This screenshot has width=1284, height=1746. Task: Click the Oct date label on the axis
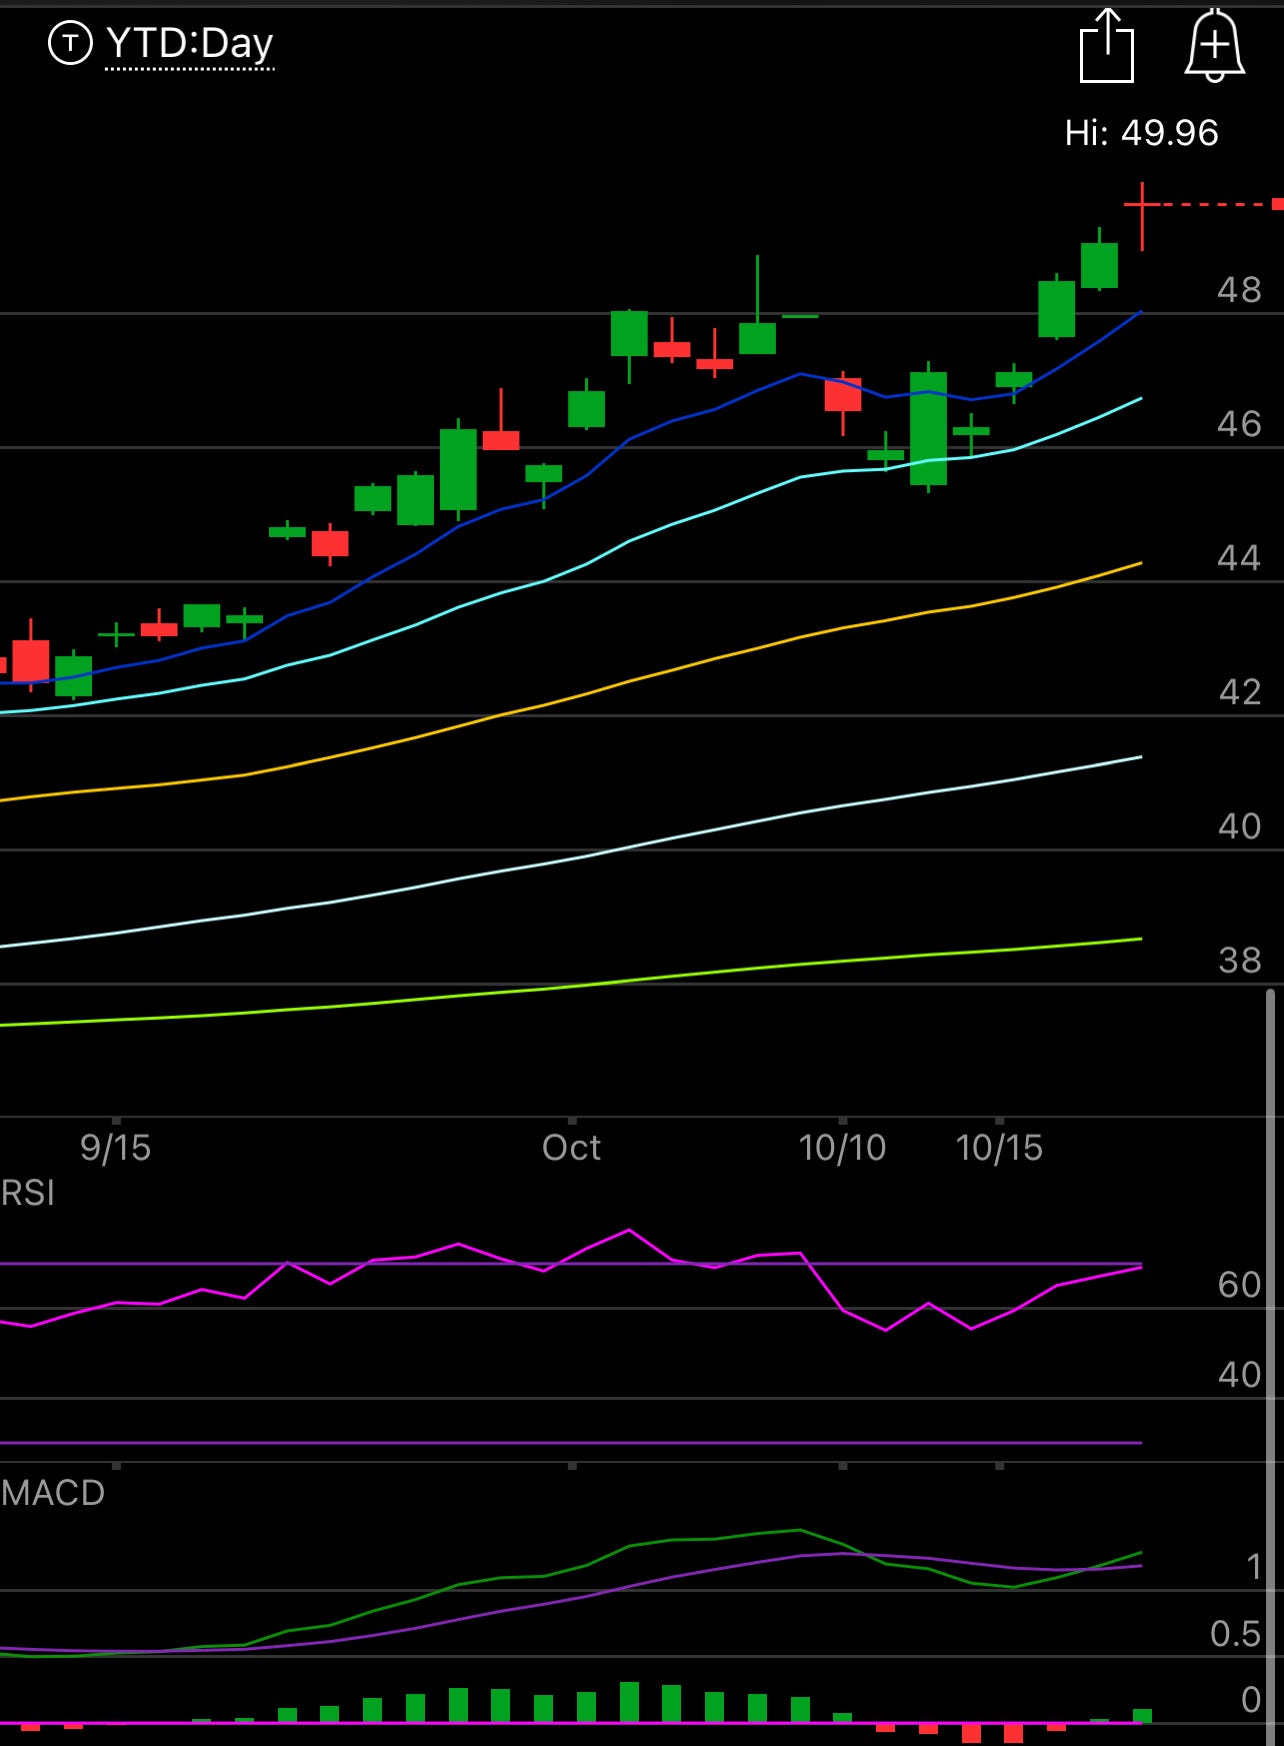571,1147
